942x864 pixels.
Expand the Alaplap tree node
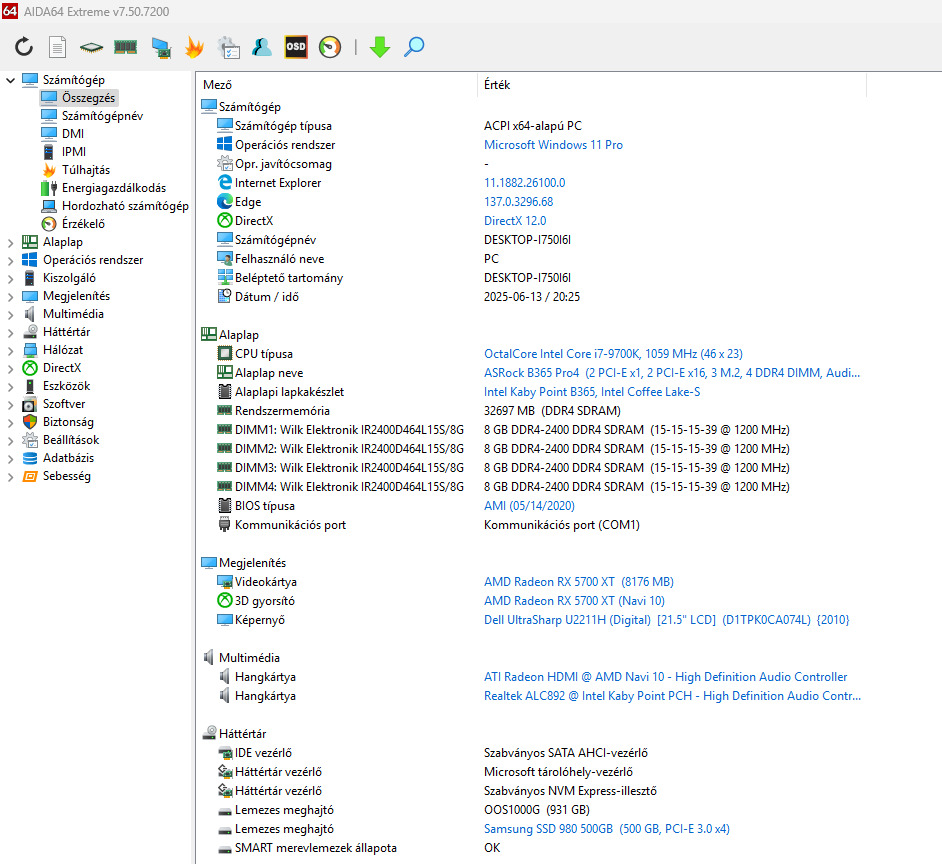point(10,243)
